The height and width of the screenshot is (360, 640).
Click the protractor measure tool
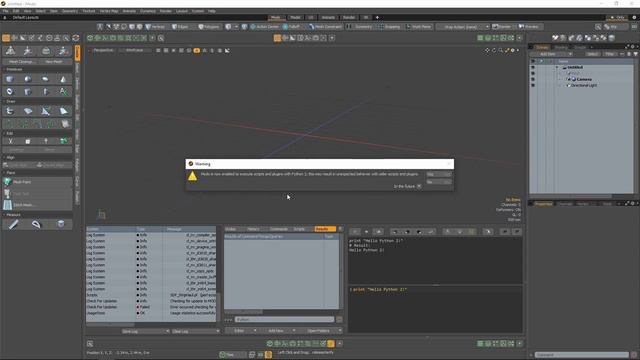click(36, 224)
